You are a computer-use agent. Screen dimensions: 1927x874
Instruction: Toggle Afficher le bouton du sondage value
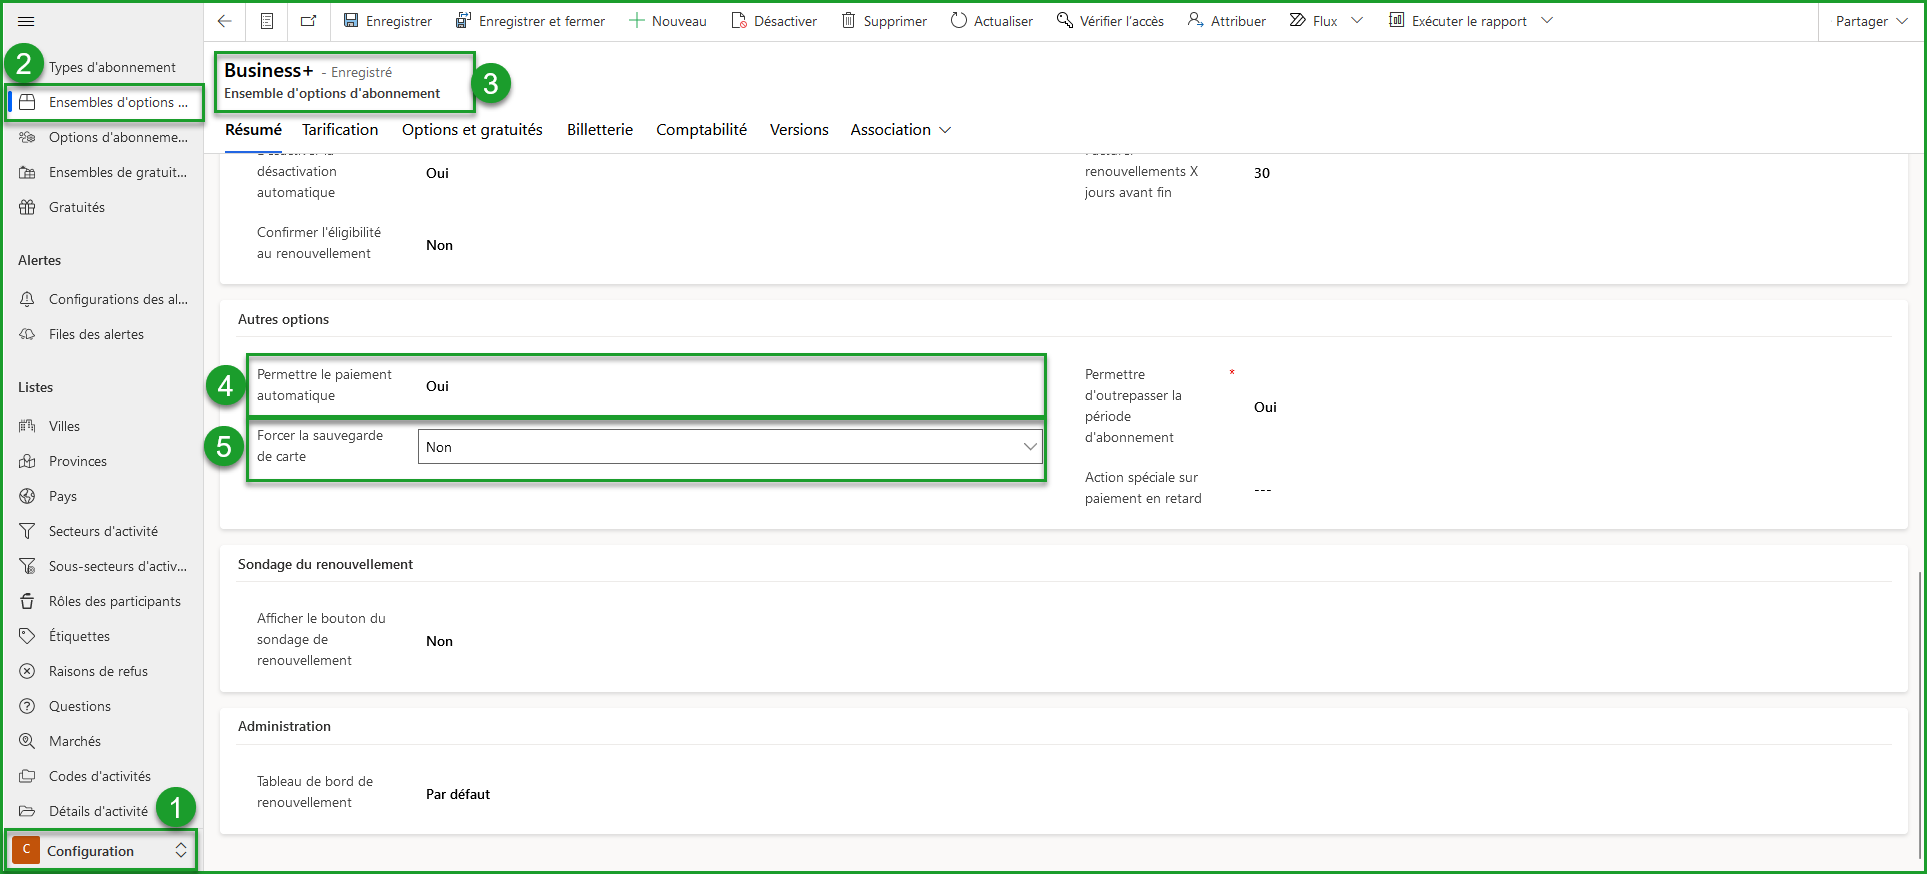pos(439,641)
